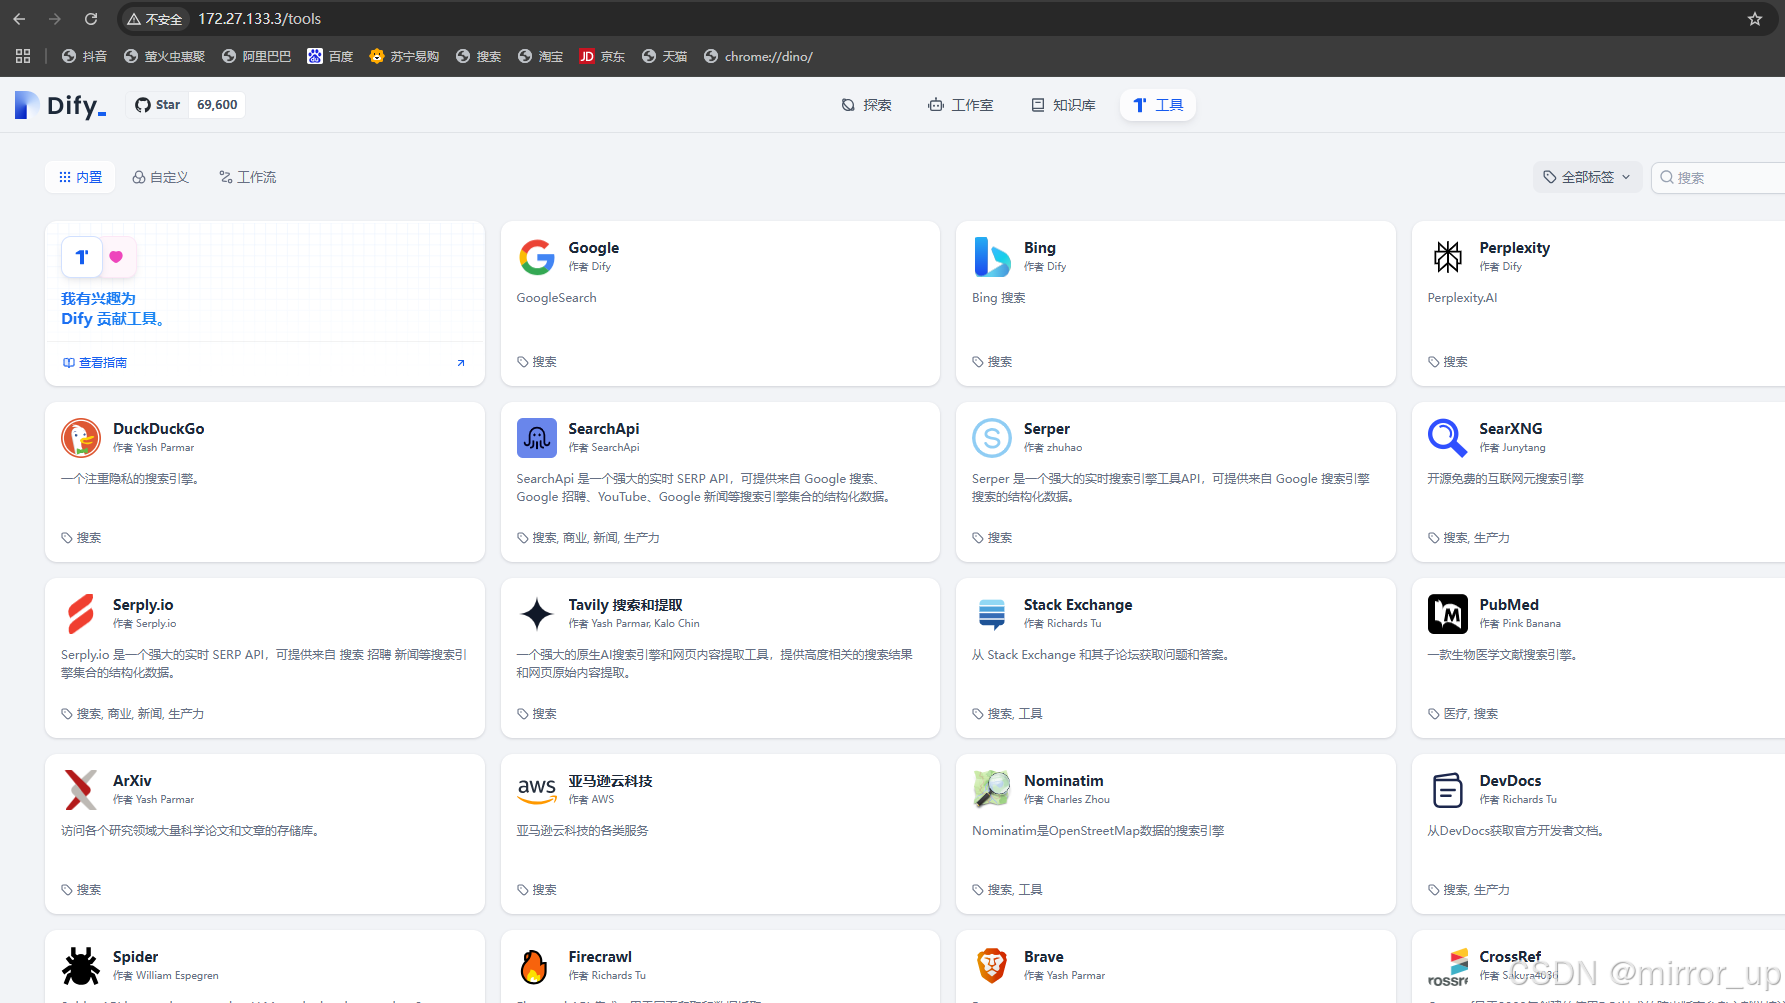This screenshot has width=1785, height=1003.
Task: Click the Brave lion icon
Action: [992, 966]
